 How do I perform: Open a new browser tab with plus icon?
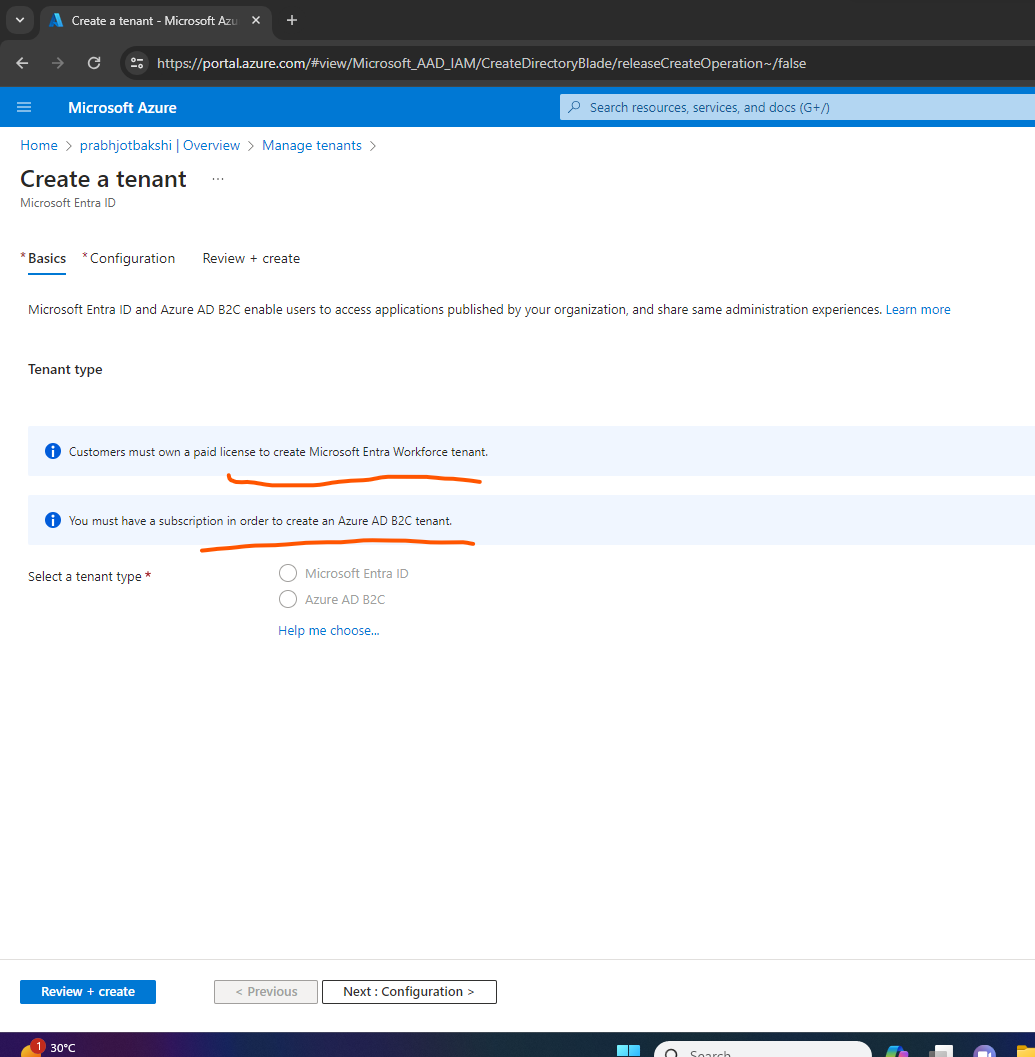291,20
